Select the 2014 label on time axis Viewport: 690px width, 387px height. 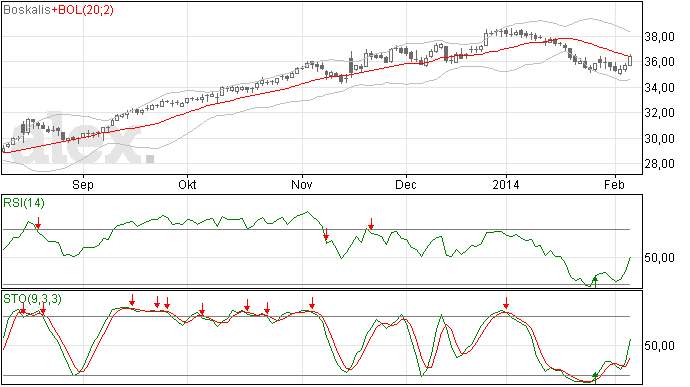click(506, 184)
